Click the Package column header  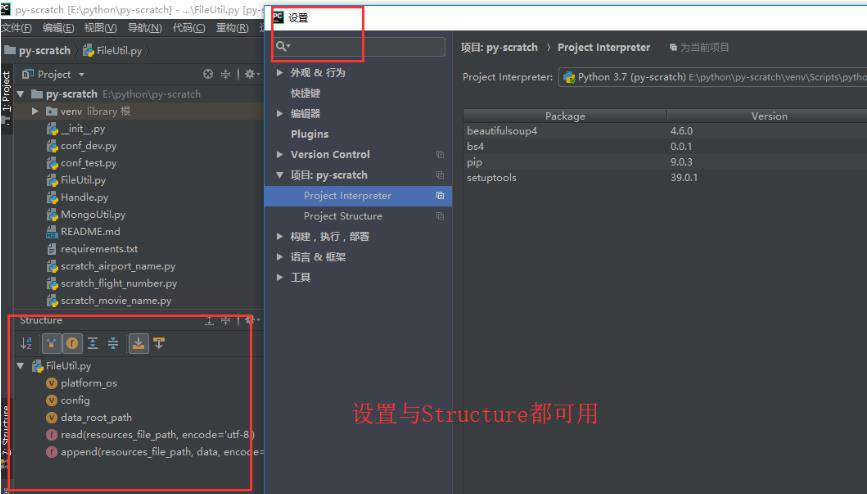pyautogui.click(x=565, y=116)
